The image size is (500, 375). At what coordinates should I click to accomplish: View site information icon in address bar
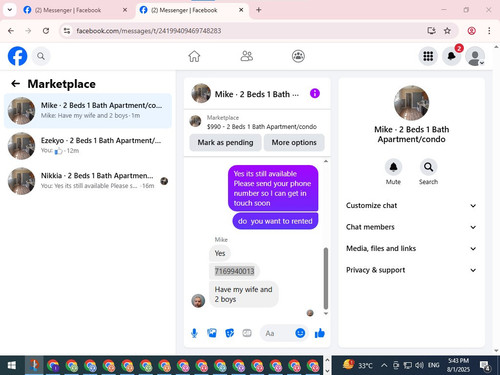click(67, 31)
